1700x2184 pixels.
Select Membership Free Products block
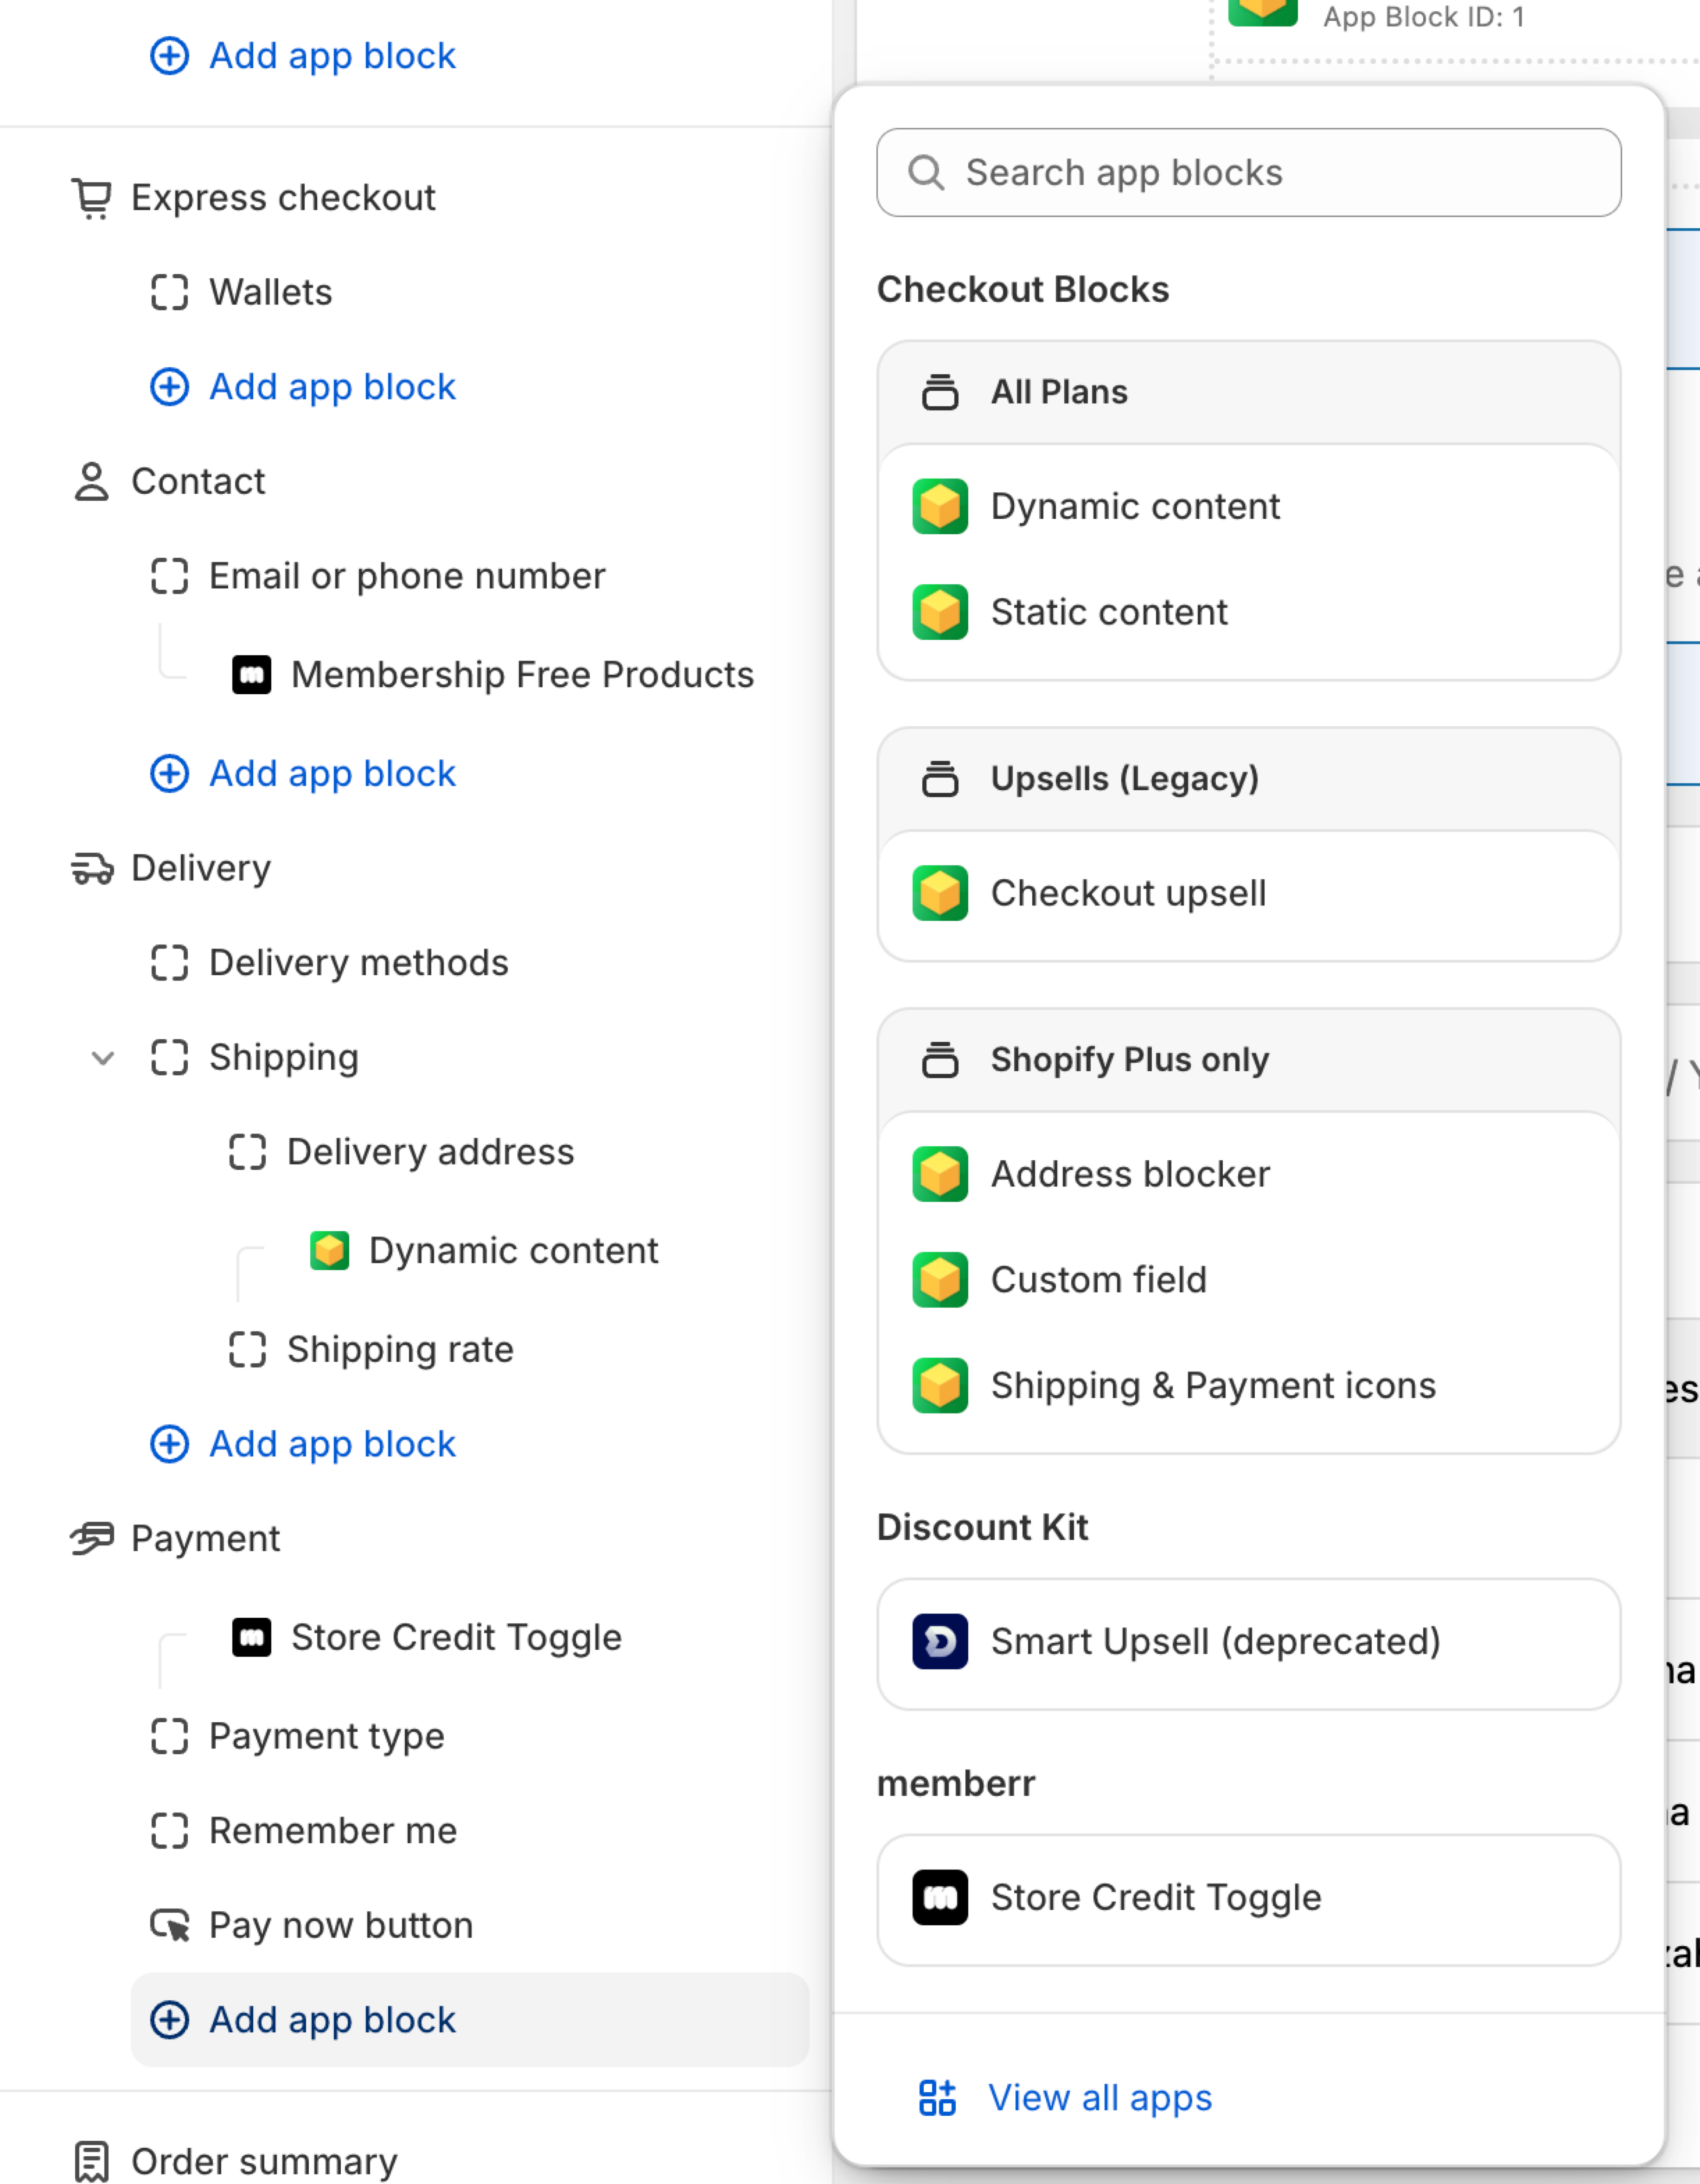[x=522, y=675]
